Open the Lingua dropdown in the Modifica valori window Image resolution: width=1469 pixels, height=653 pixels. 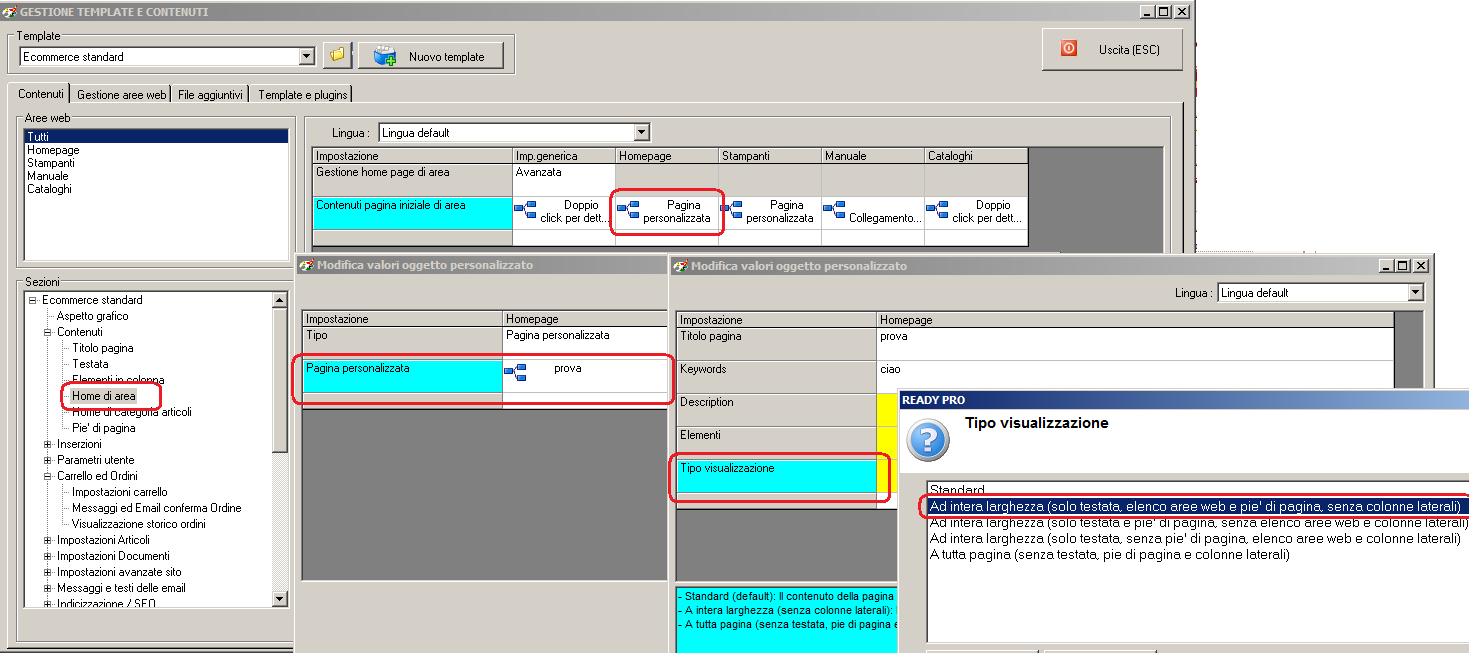(1414, 293)
